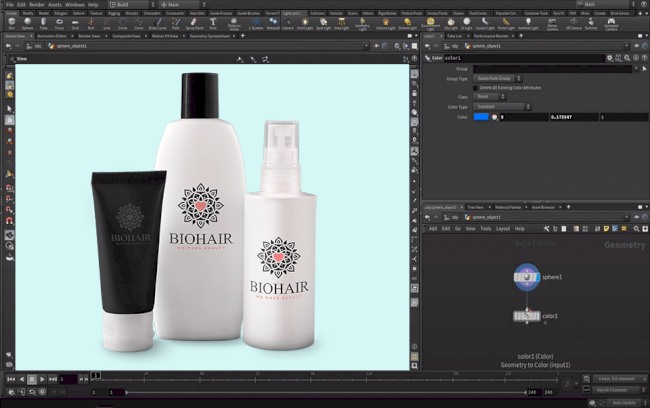The height and width of the screenshot is (408, 650).
Task: Click the sticky note icon in network toolbar
Action: coord(606,228)
